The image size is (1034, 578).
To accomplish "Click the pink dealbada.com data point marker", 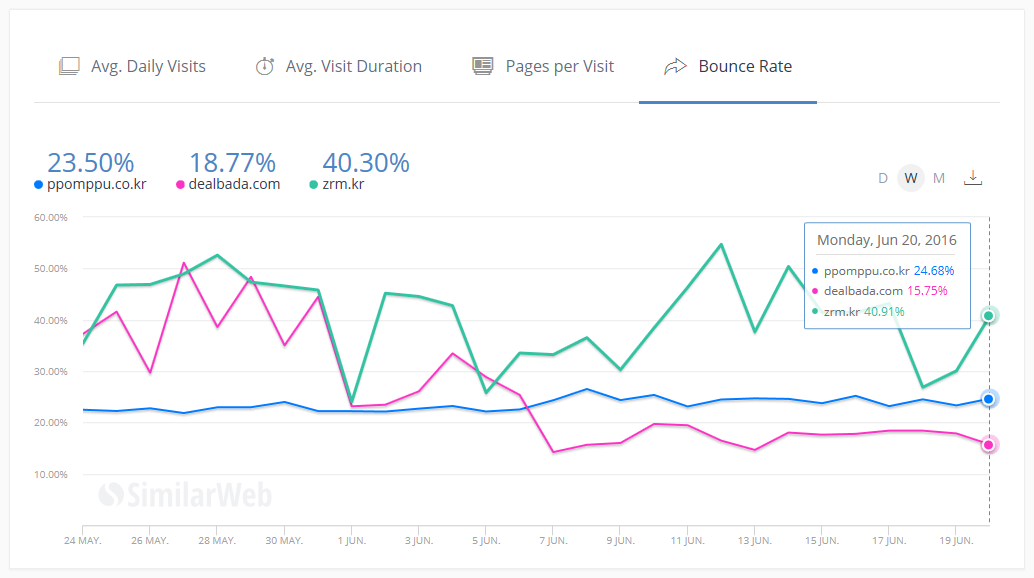I will click(989, 445).
